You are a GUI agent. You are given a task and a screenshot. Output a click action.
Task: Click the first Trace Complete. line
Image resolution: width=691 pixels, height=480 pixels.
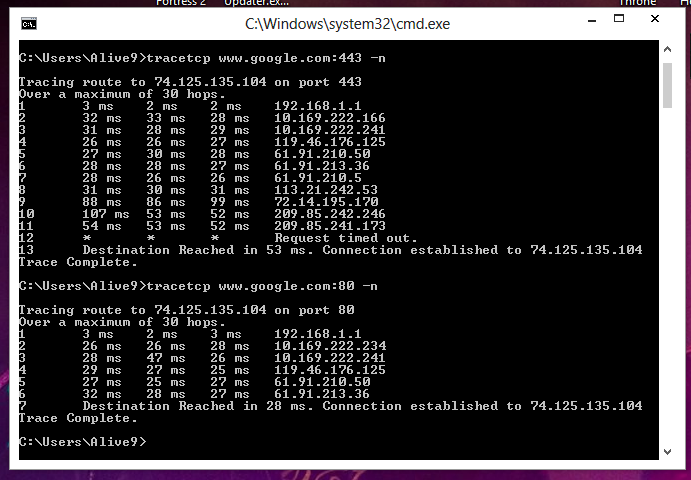[x=78, y=262]
